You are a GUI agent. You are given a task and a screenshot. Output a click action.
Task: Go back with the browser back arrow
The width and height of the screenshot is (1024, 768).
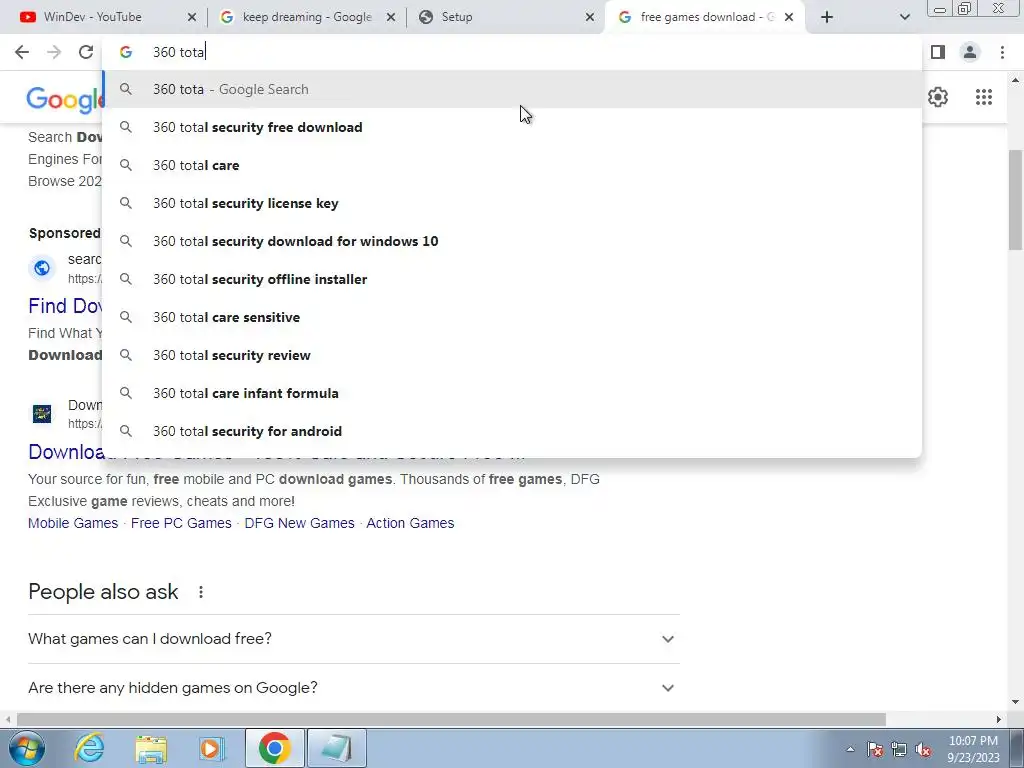point(22,52)
